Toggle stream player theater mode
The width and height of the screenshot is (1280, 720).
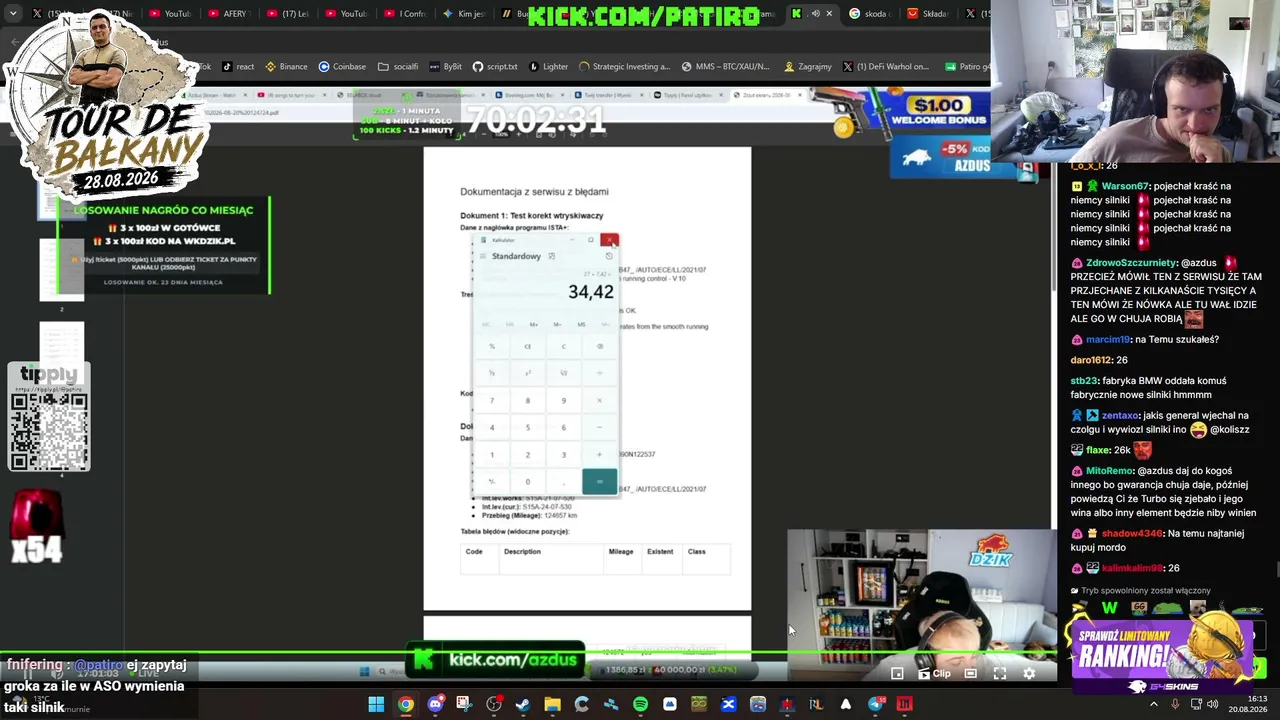click(x=970, y=673)
